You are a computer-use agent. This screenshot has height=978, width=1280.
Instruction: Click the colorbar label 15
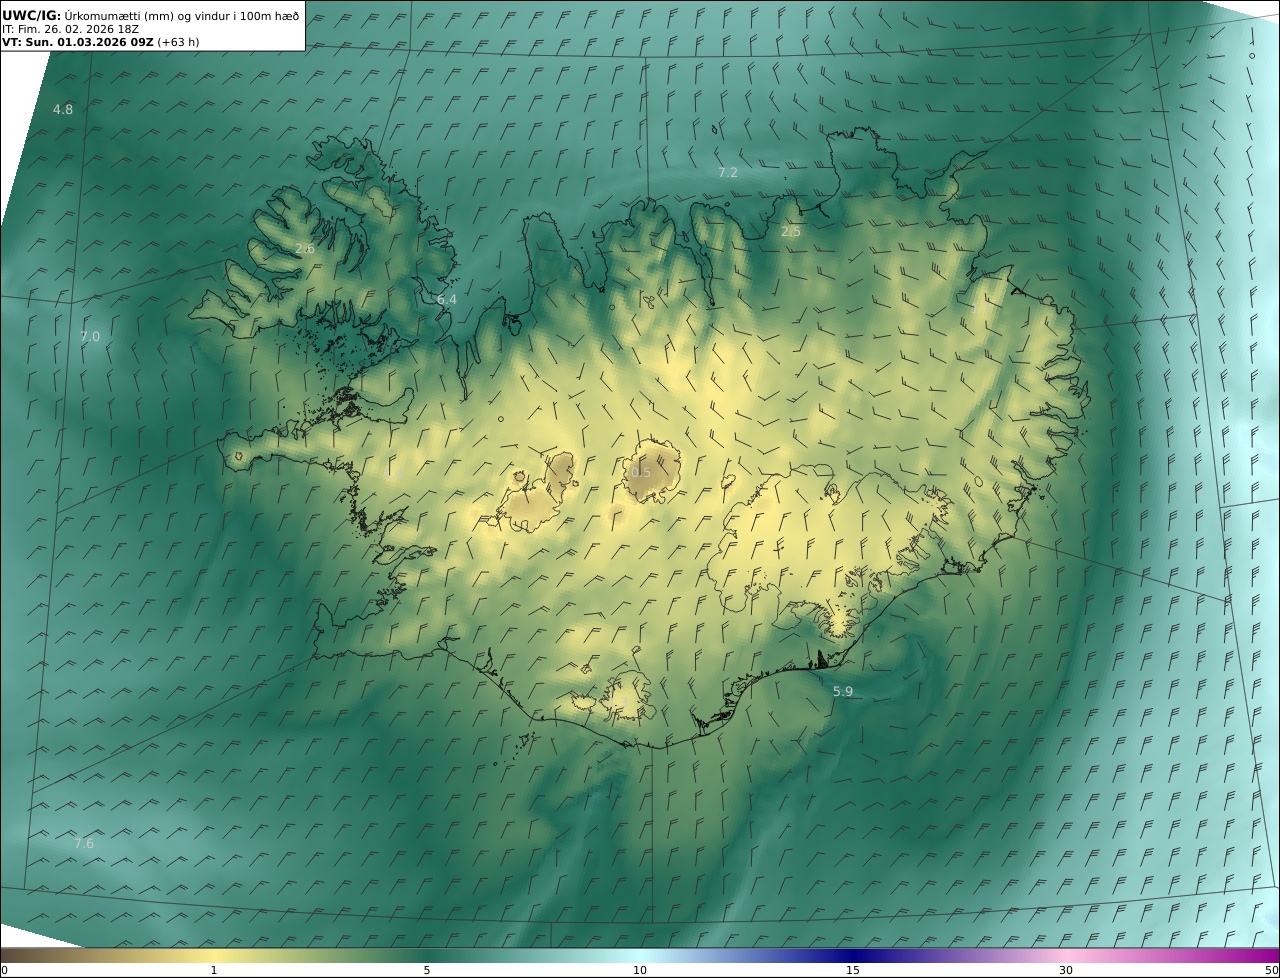pyautogui.click(x=853, y=970)
